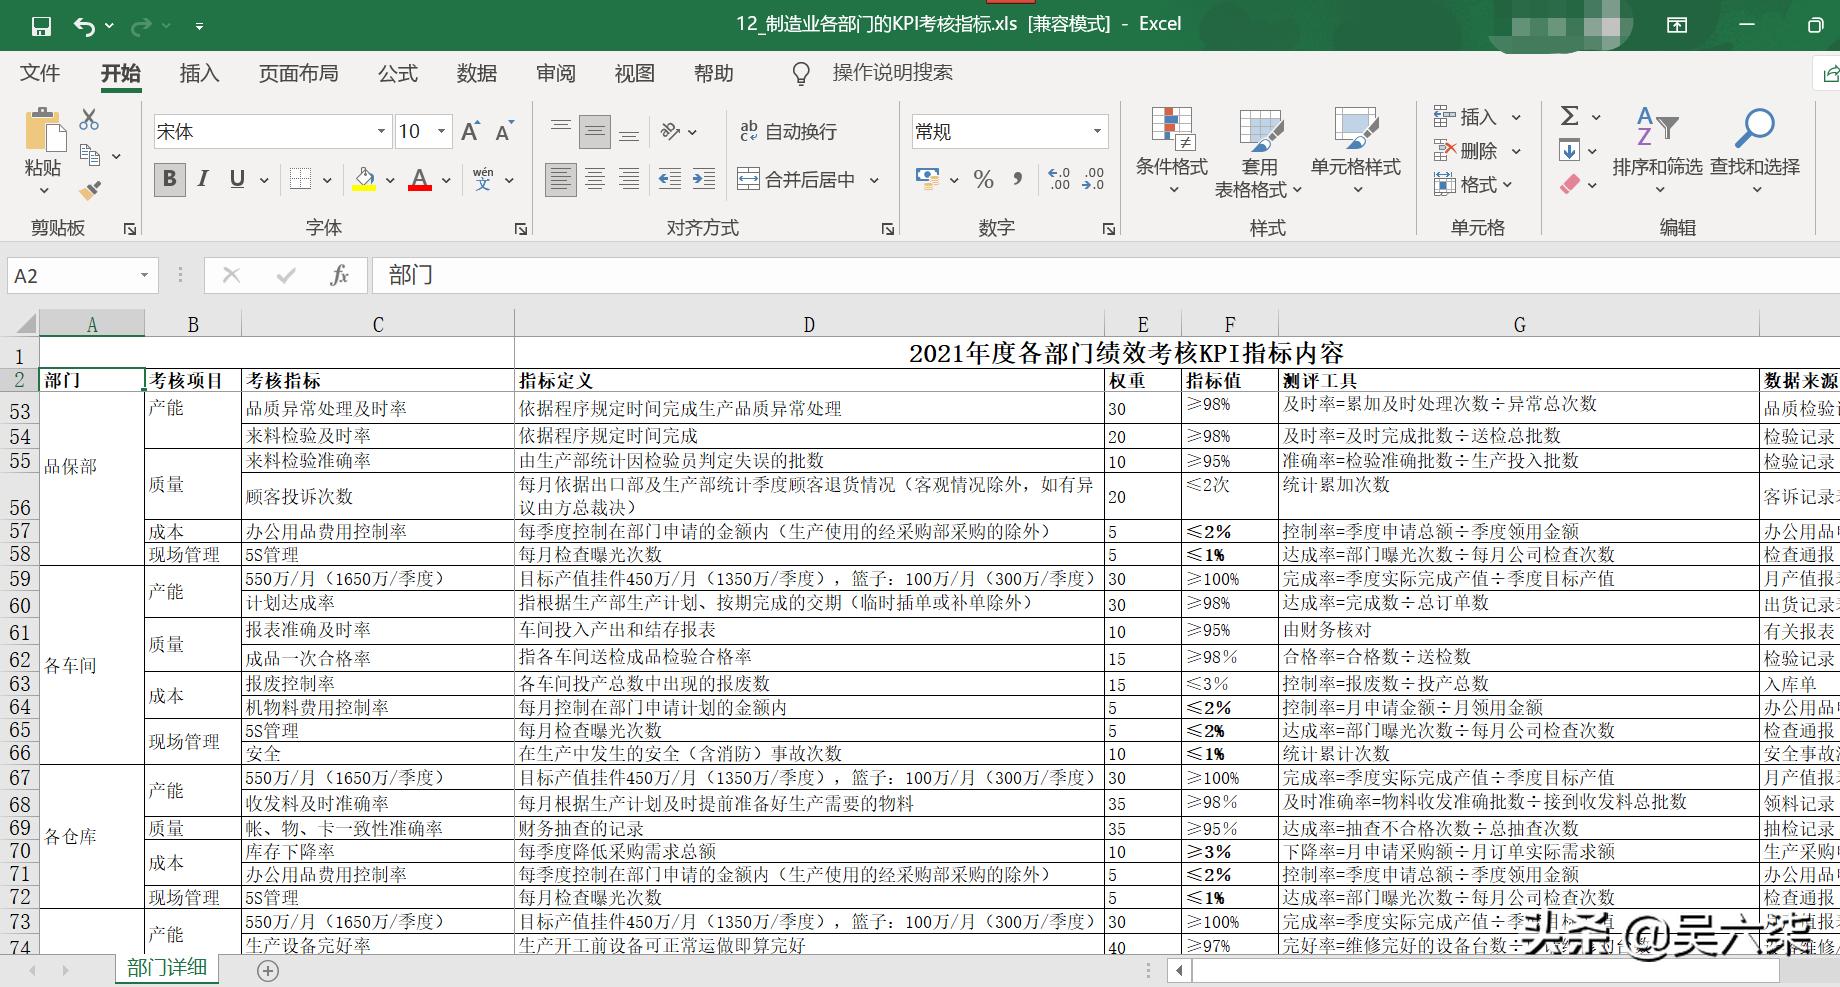
Task: Click the 自动求和 AutoSum icon
Action: click(1568, 116)
